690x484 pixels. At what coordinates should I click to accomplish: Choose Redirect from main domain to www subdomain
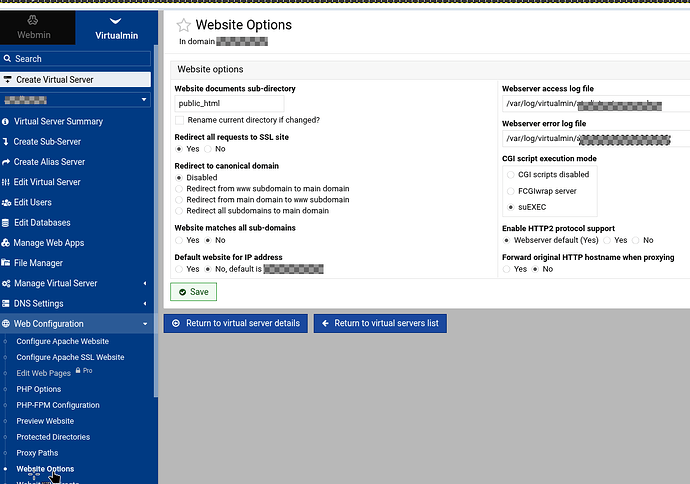click(x=179, y=200)
